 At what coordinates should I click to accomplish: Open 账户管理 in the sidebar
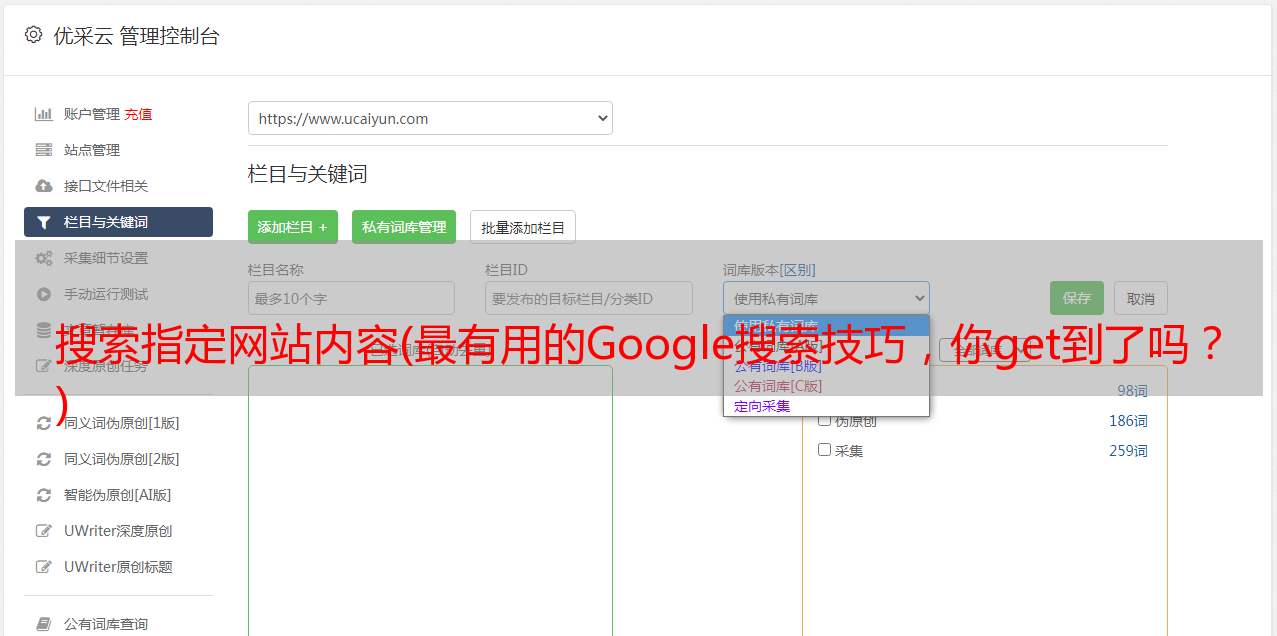92,114
